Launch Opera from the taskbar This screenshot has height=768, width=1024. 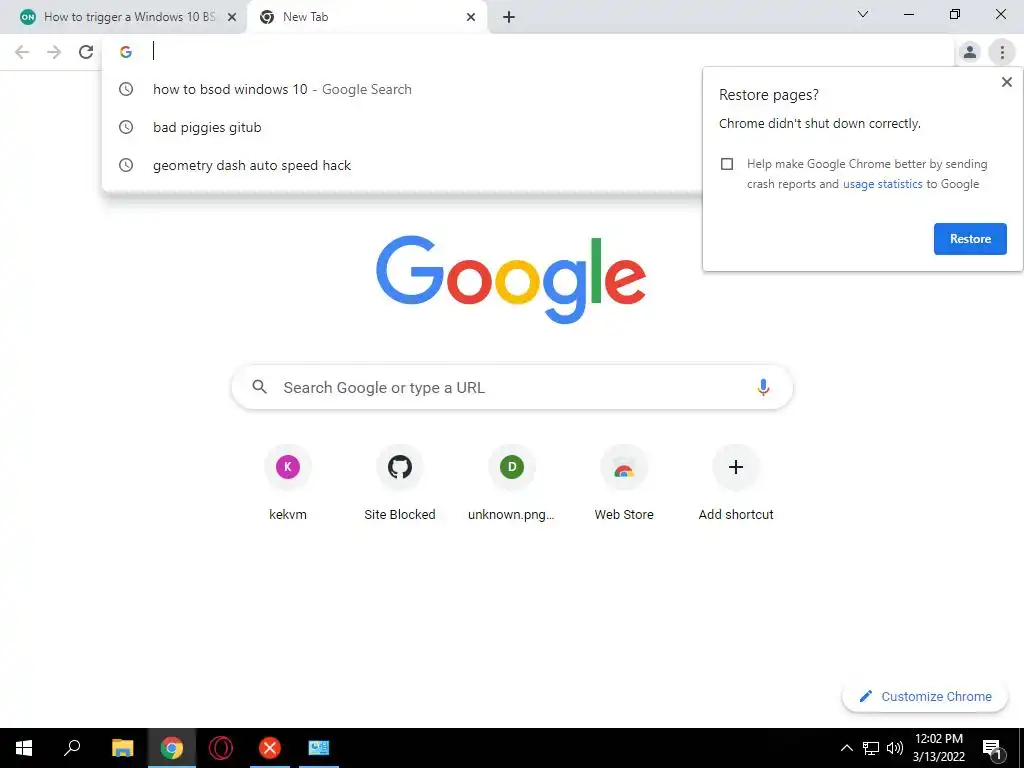coord(221,748)
